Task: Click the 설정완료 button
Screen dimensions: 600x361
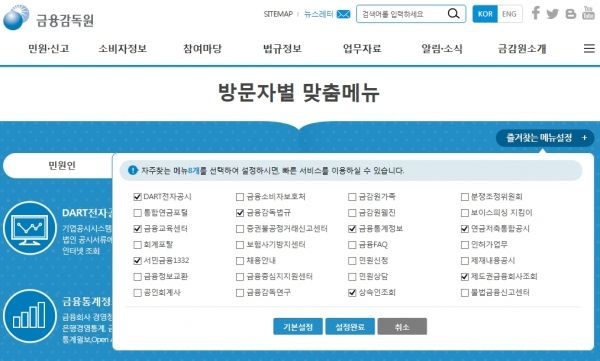Action: click(x=350, y=327)
